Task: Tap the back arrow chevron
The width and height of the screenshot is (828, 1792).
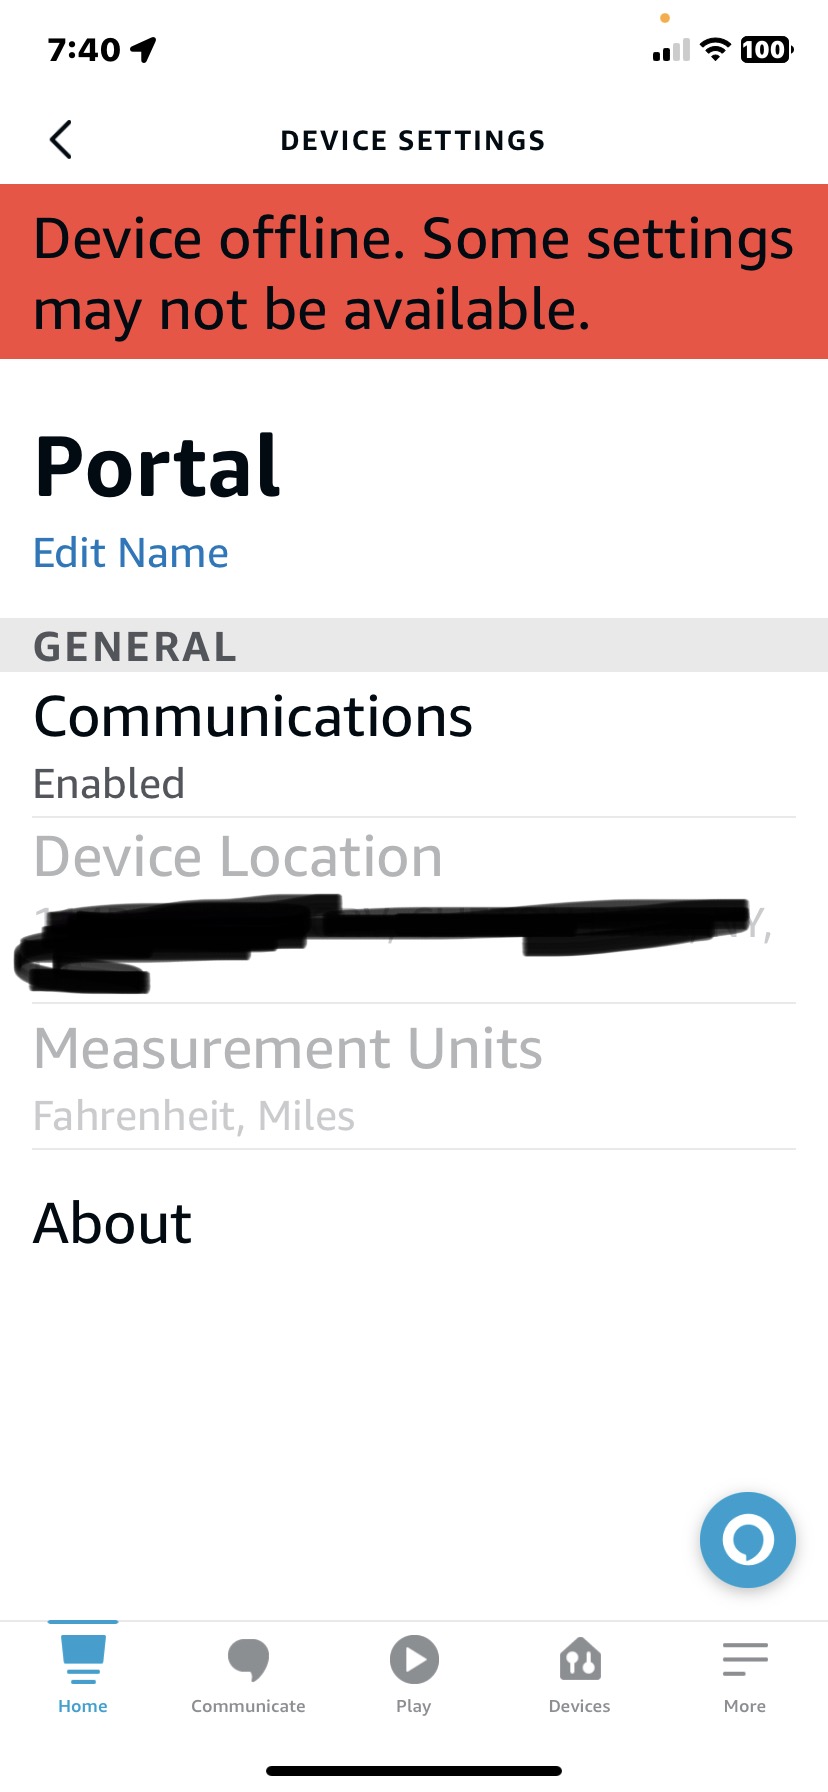Action: (x=60, y=140)
